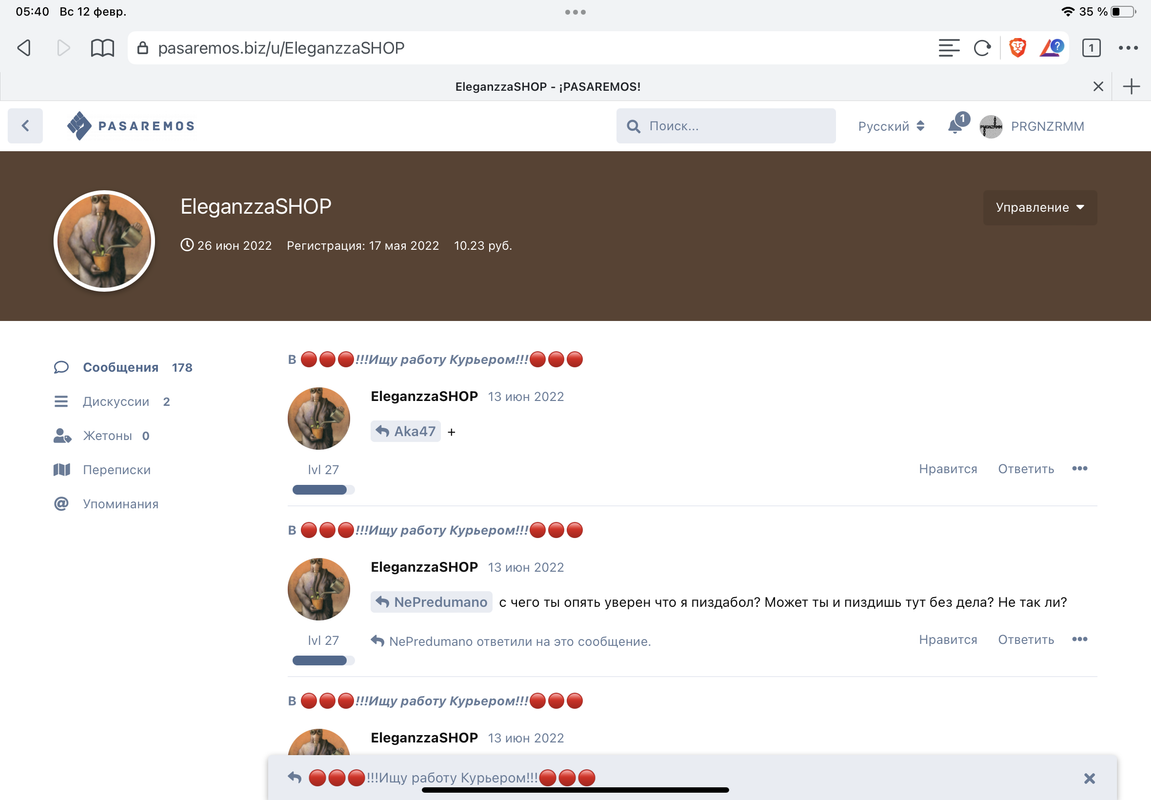Click EleganzzaSHOP author name in first post
This screenshot has width=1151, height=800.
coord(424,396)
